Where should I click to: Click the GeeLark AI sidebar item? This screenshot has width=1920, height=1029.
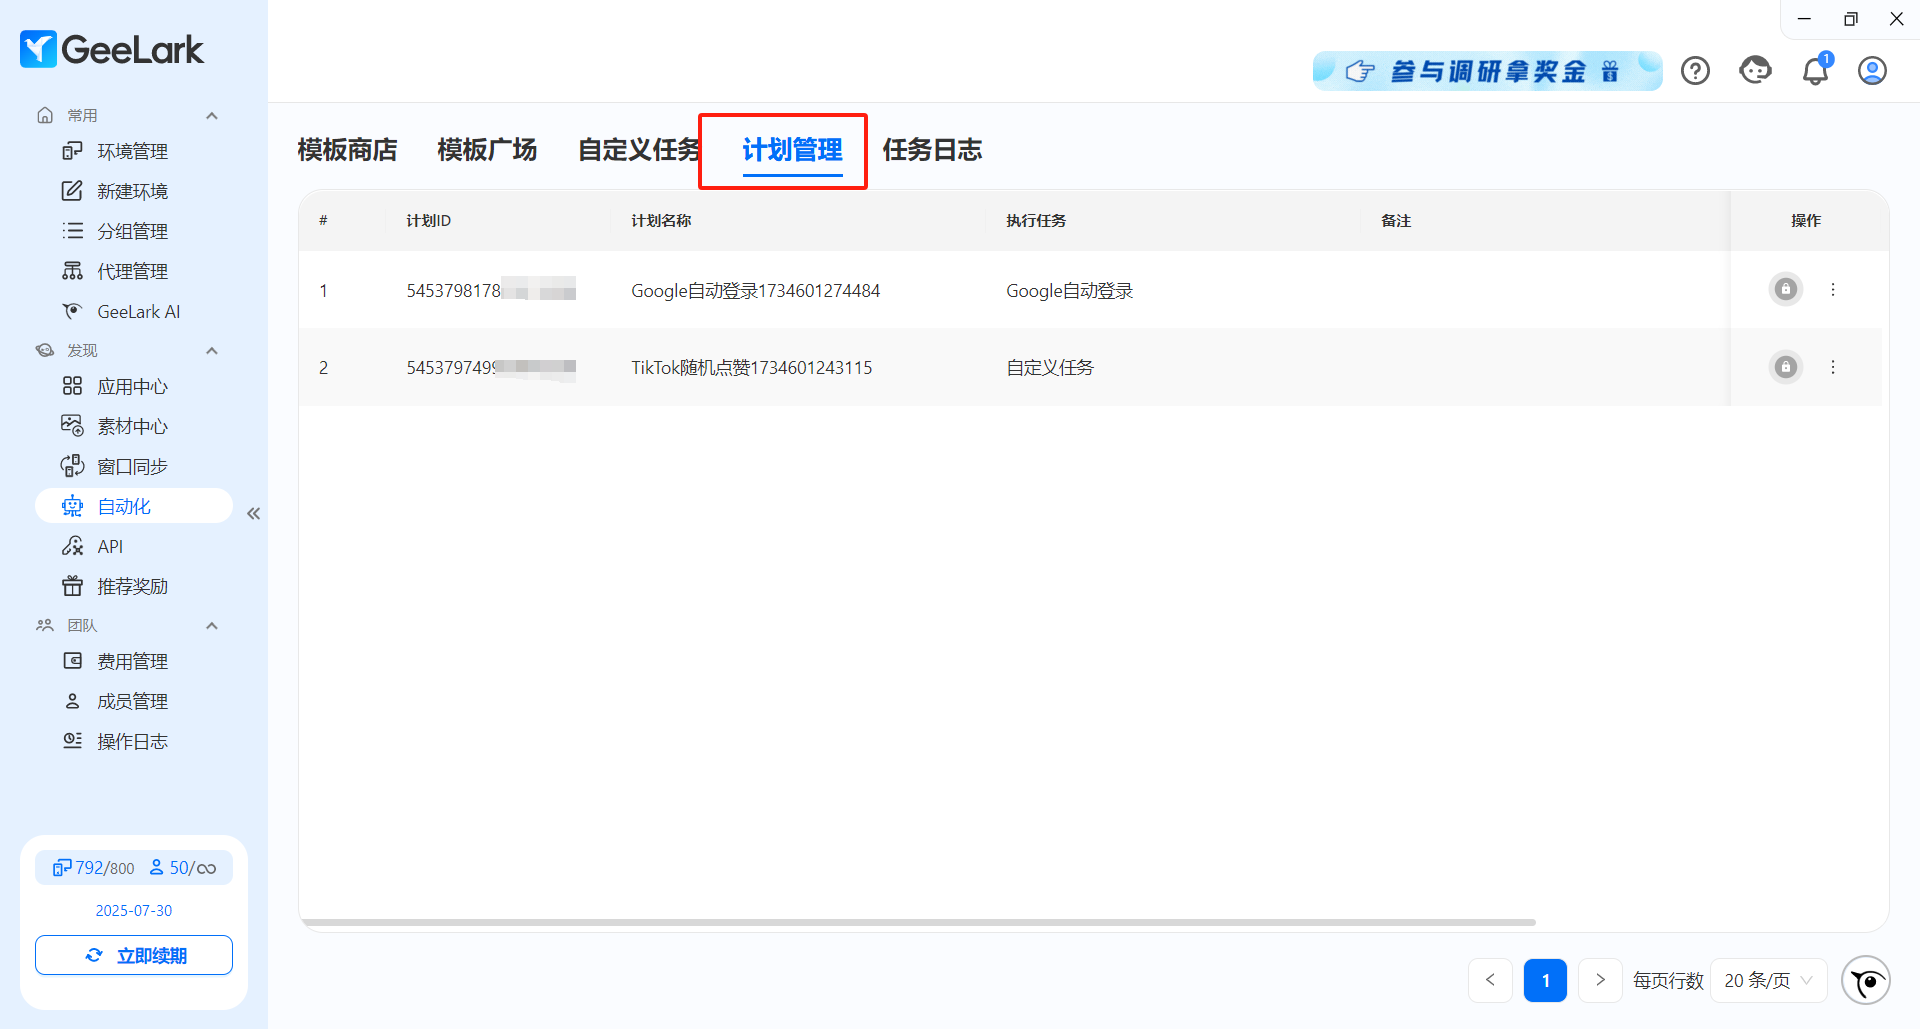point(138,312)
